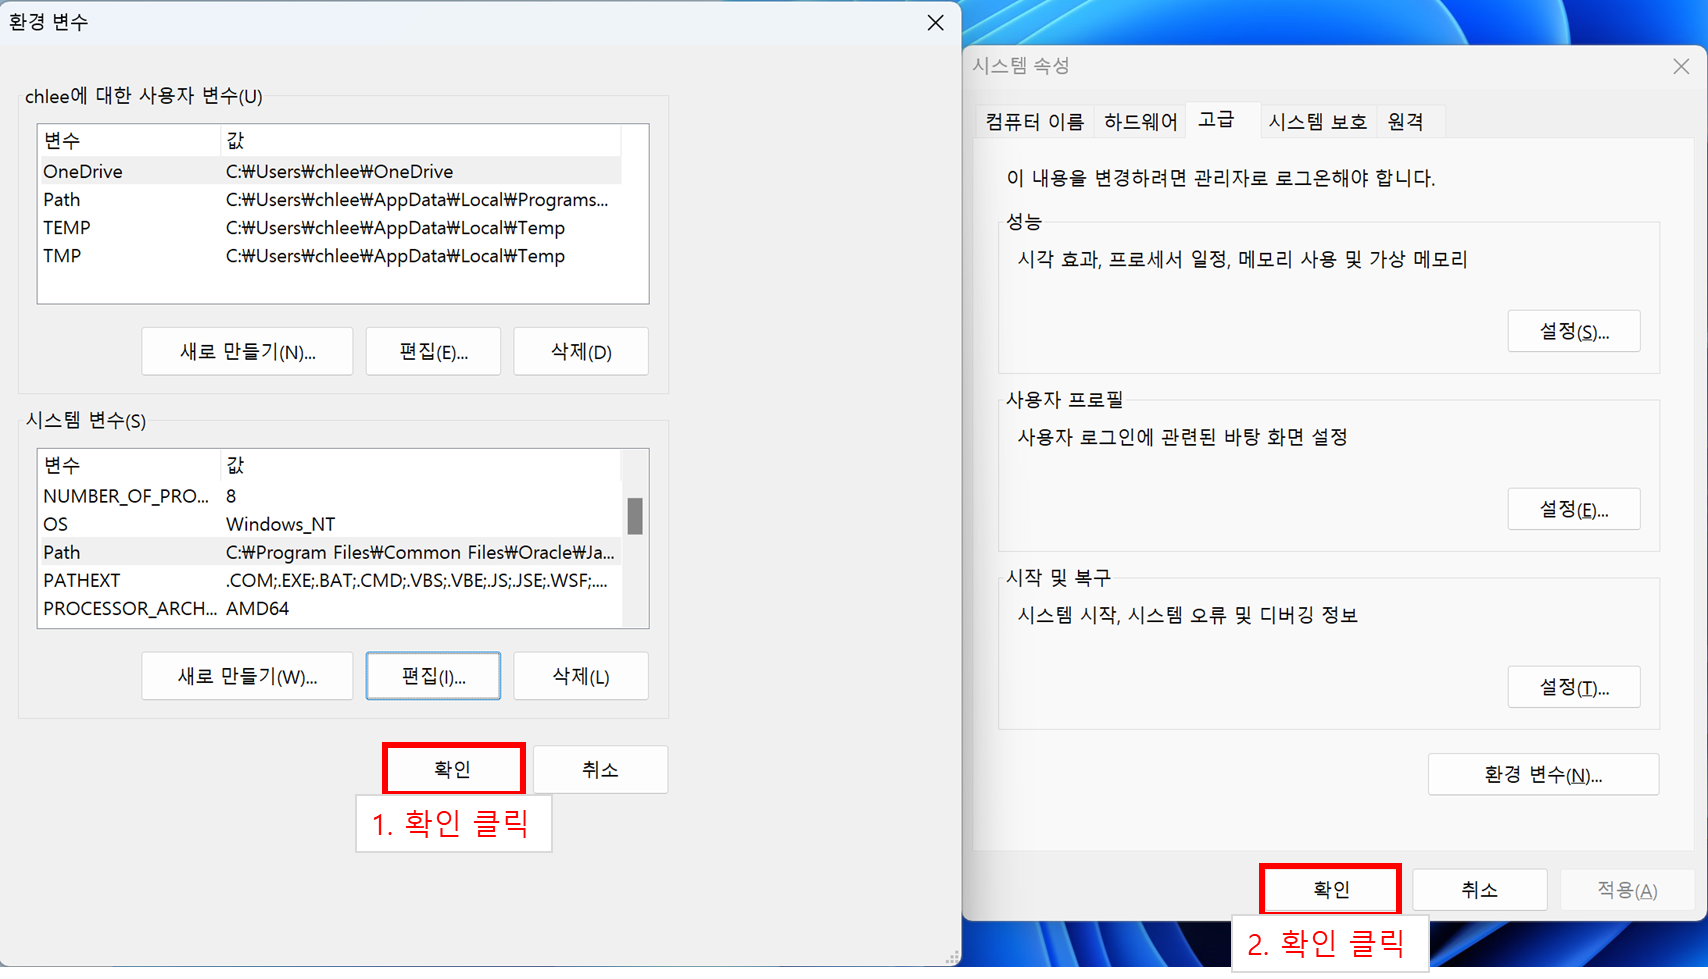
Task: Switch to 컴퓨터 이름 tab in 시스템 속성
Action: [1034, 121]
